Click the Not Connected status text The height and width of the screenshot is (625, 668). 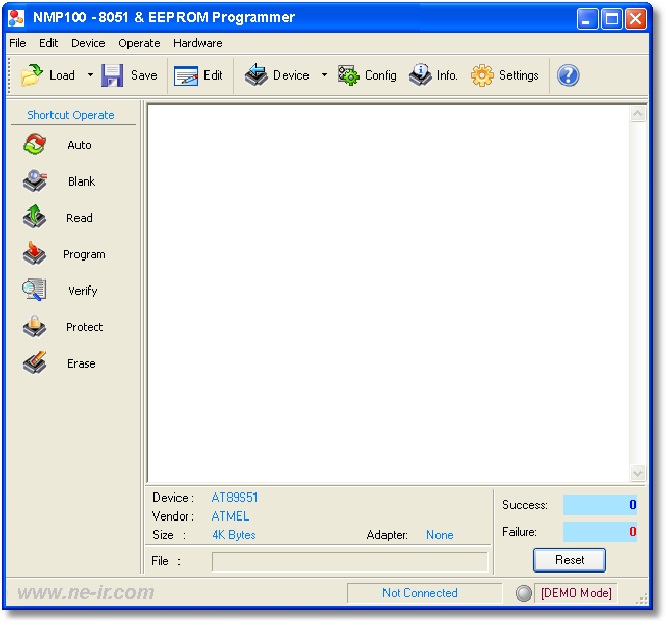coord(420,593)
